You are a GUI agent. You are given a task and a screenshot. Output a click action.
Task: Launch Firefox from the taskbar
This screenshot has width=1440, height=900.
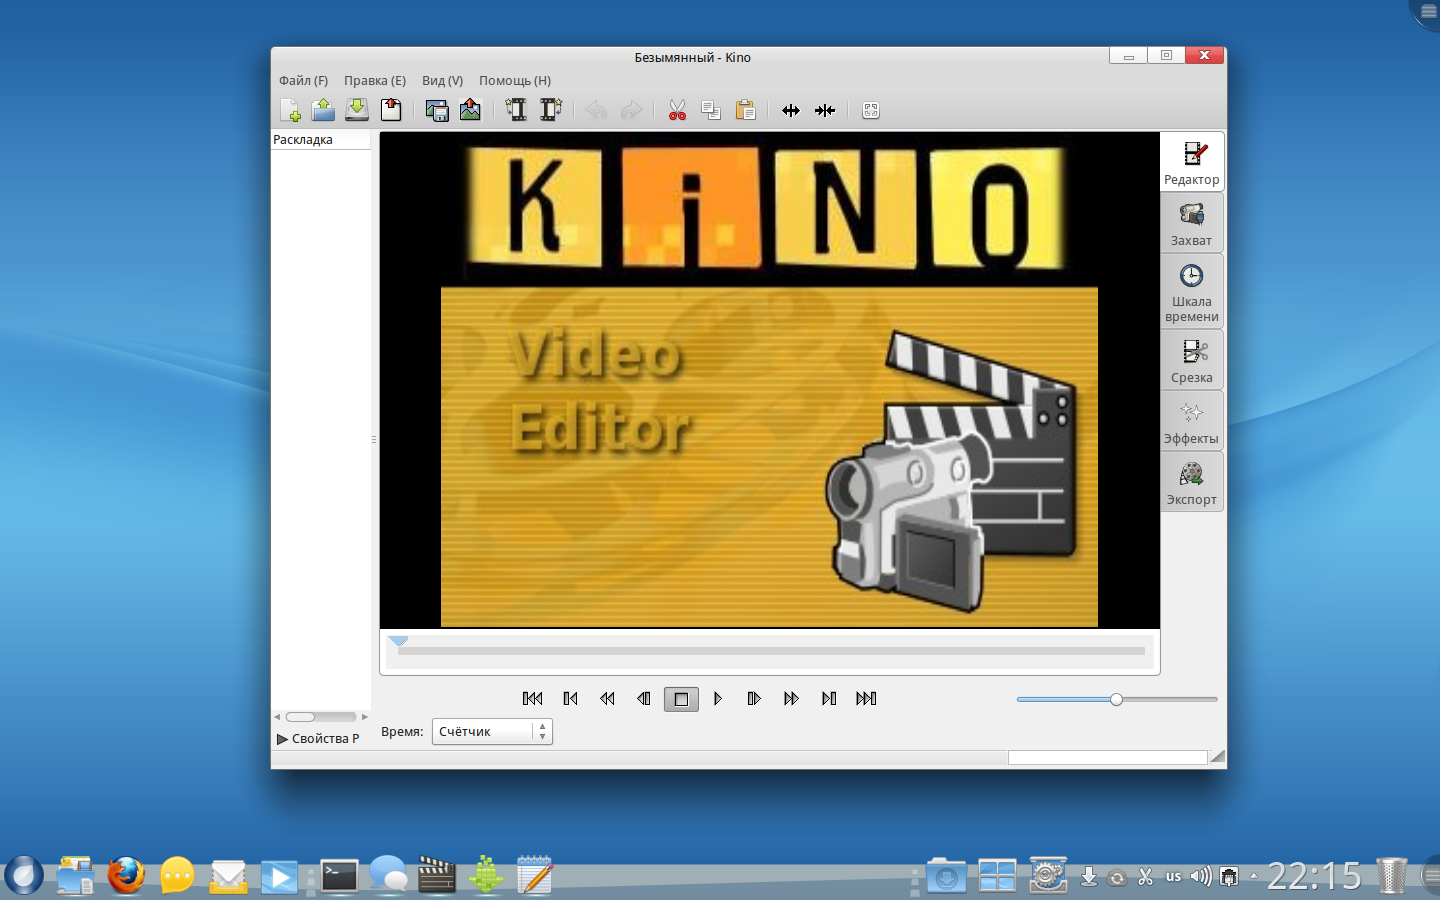point(126,876)
